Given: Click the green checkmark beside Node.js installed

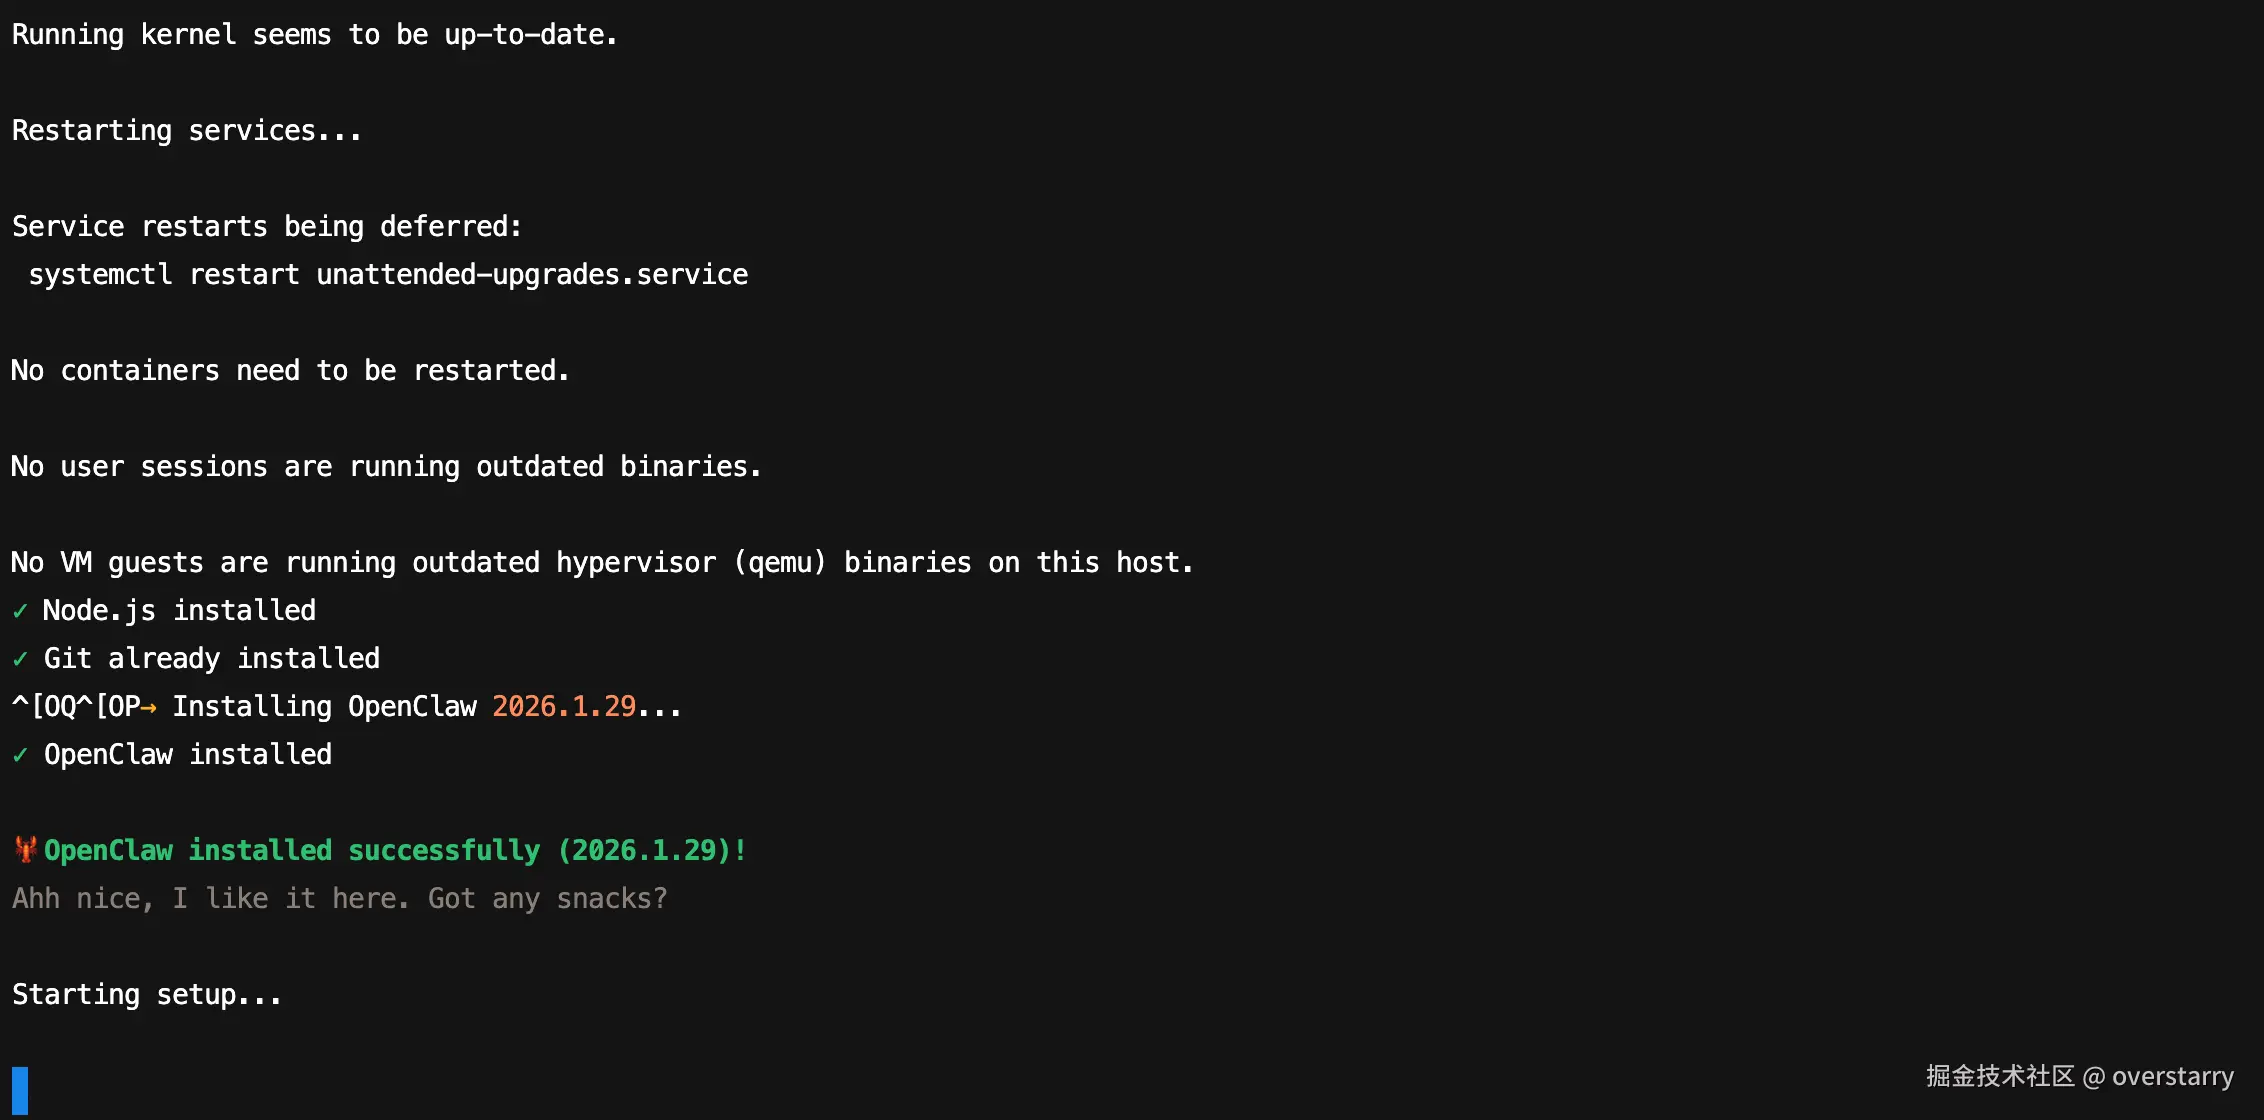Looking at the screenshot, I should click(20, 611).
